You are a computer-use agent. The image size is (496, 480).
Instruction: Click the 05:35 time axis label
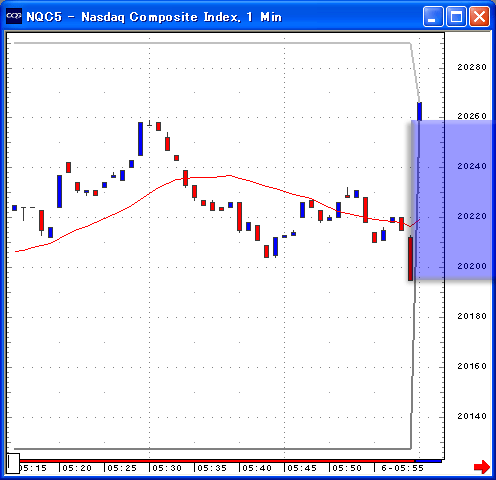coord(212,468)
